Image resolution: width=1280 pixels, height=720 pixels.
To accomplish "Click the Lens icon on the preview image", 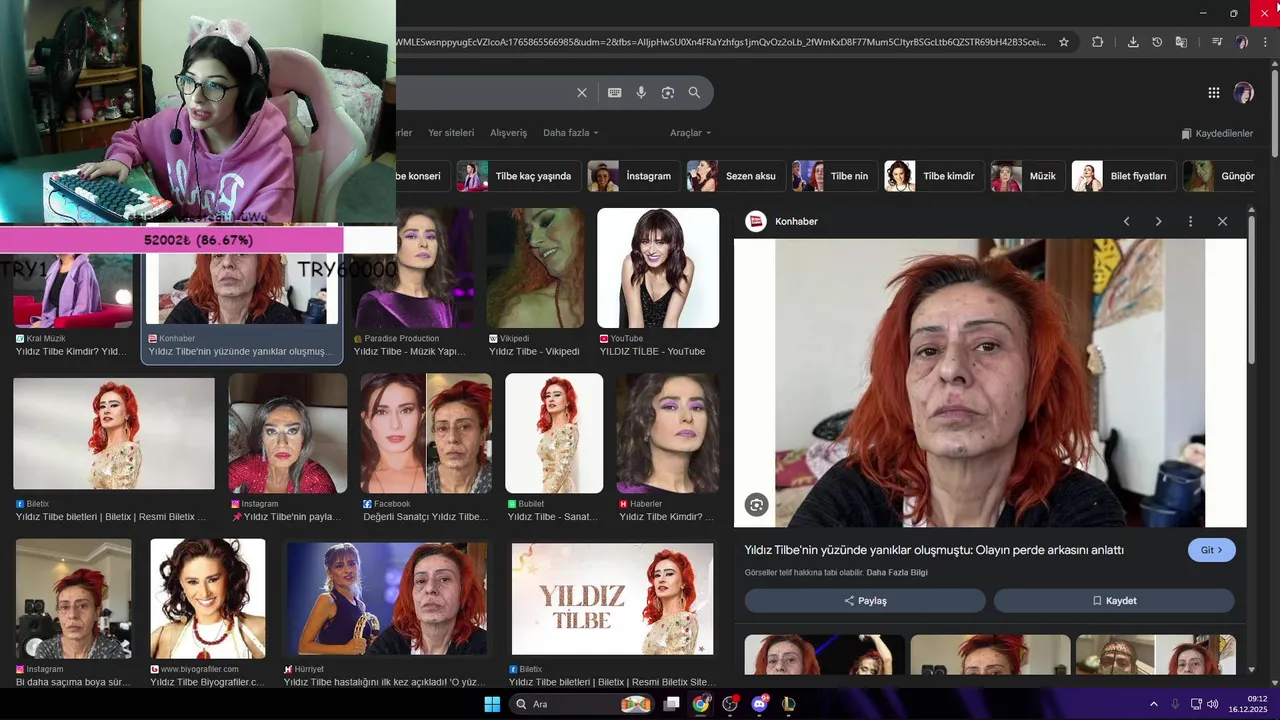I will point(757,505).
